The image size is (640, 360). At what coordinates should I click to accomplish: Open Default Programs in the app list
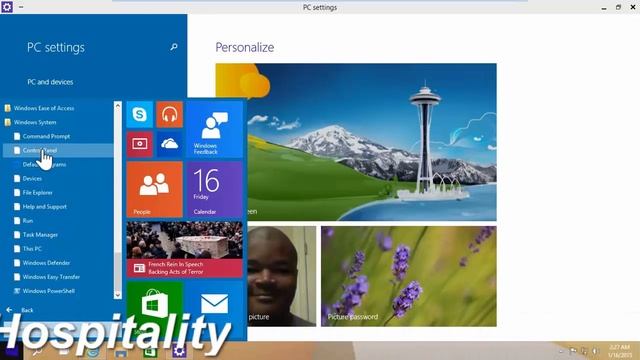(44, 164)
